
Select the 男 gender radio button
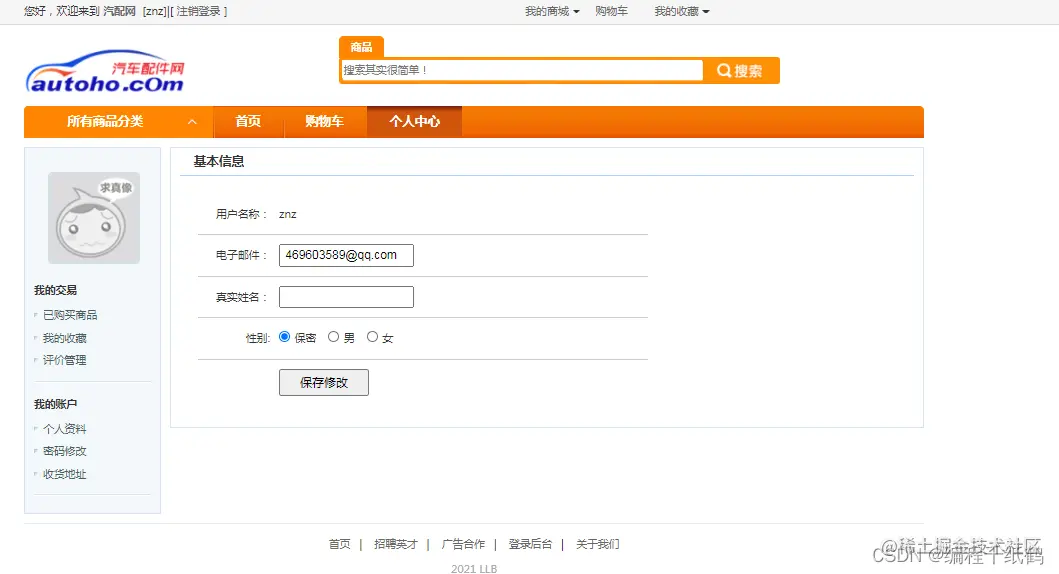click(333, 336)
